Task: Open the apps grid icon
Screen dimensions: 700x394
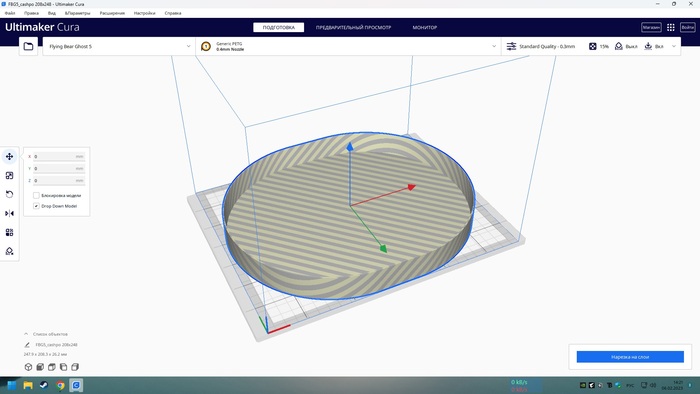Action: pyautogui.click(x=671, y=27)
